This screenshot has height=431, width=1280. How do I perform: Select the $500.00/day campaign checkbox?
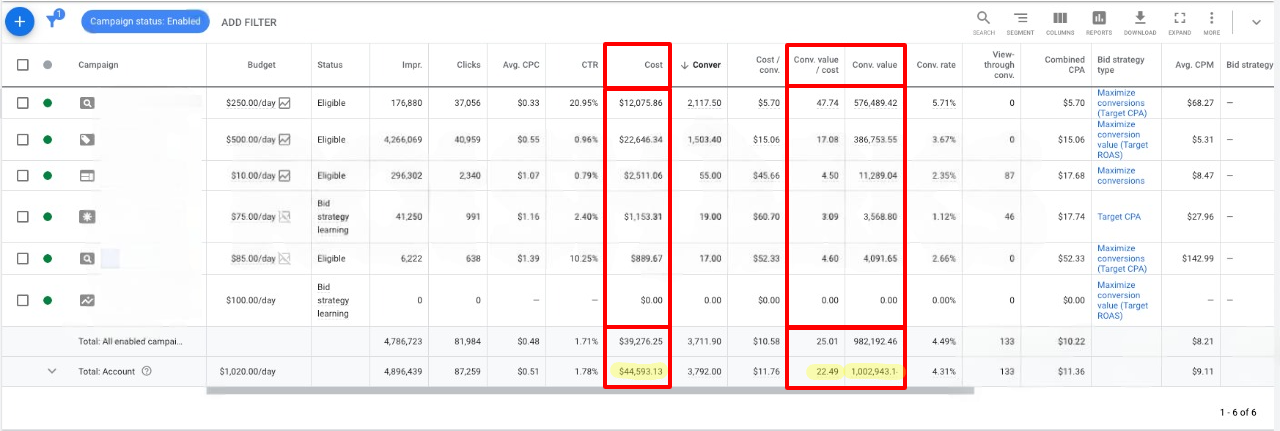pyautogui.click(x=23, y=139)
